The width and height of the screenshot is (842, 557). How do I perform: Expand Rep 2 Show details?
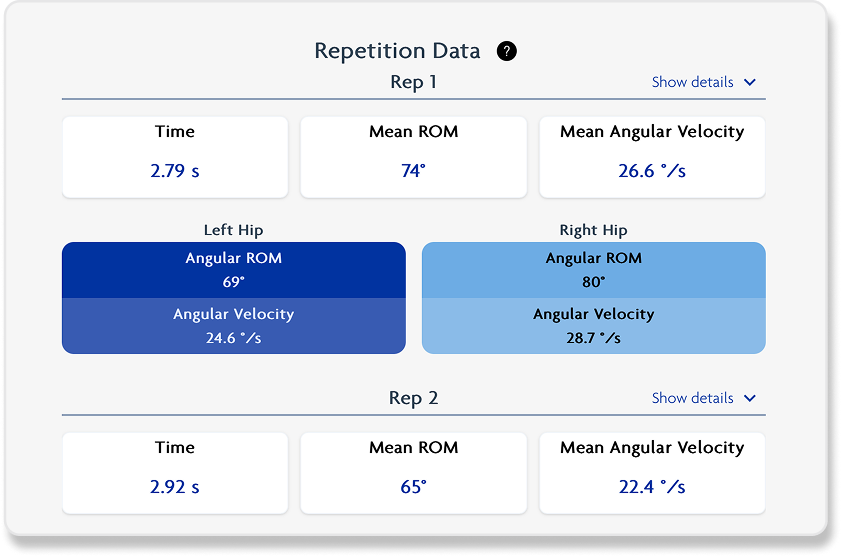pyautogui.click(x=692, y=398)
